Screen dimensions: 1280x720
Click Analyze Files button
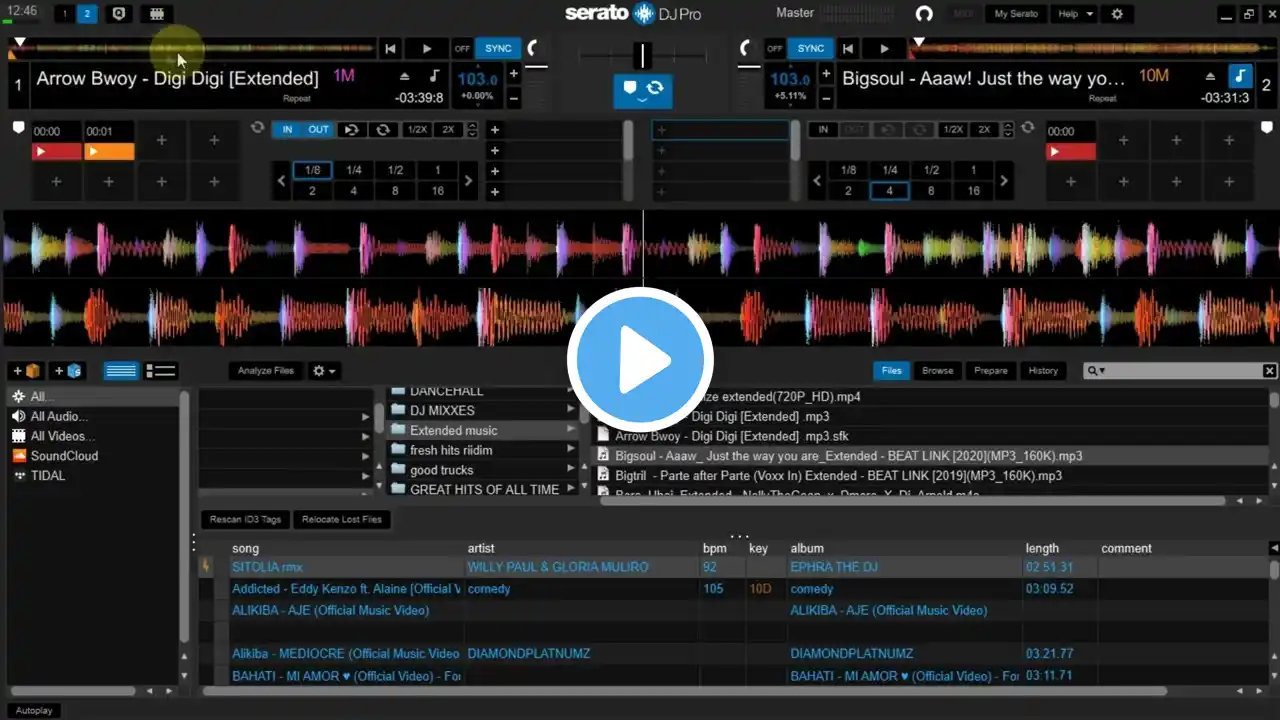[266, 371]
